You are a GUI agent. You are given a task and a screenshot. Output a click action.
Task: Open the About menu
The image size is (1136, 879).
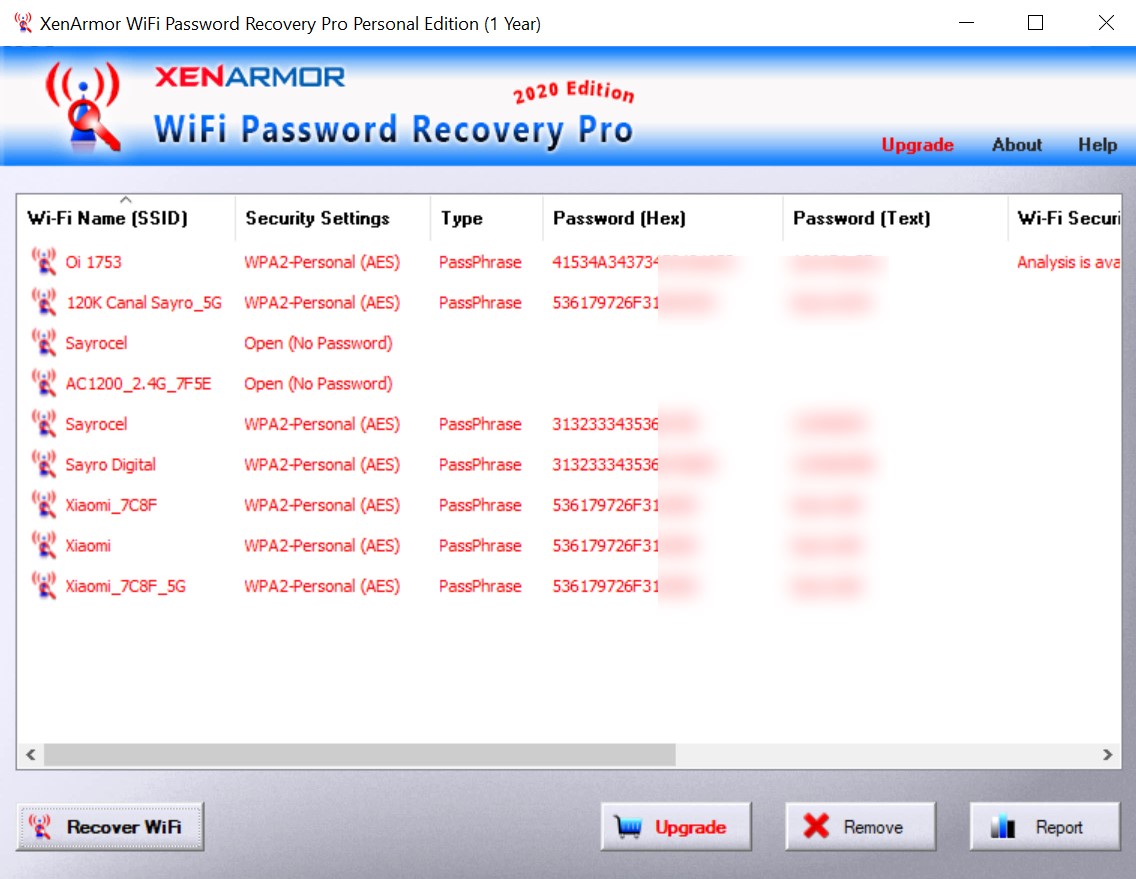point(1016,145)
